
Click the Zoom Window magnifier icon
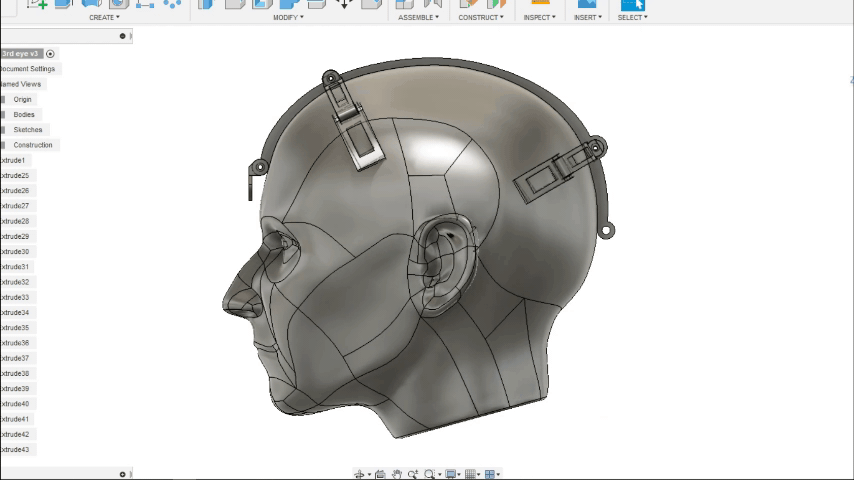429,474
